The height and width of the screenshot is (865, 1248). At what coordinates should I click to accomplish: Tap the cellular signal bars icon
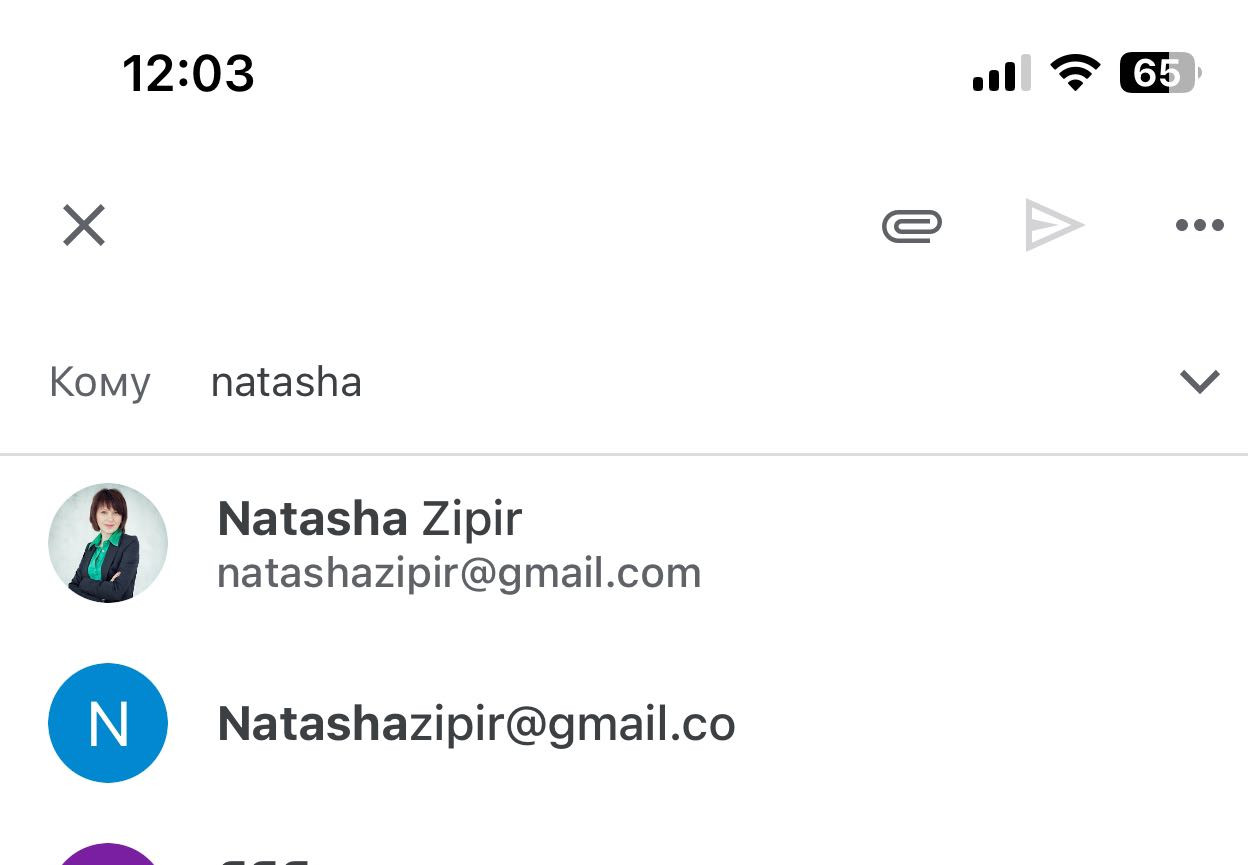pyautogui.click(x=1001, y=74)
